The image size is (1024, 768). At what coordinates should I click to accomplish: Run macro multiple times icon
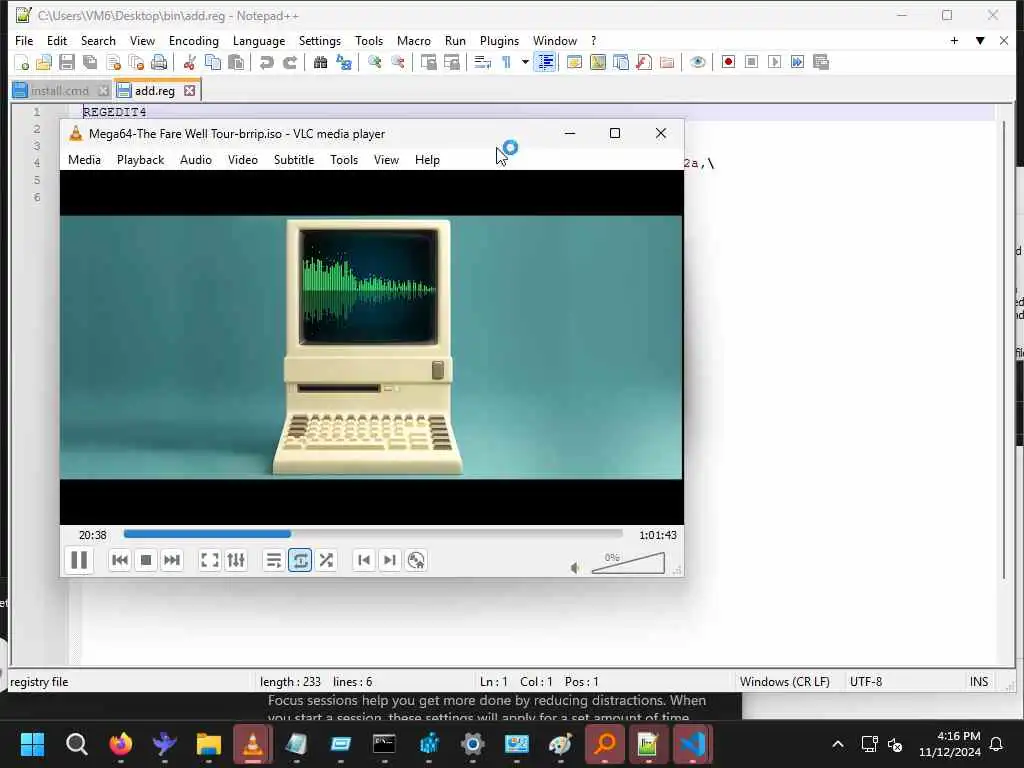(x=797, y=63)
